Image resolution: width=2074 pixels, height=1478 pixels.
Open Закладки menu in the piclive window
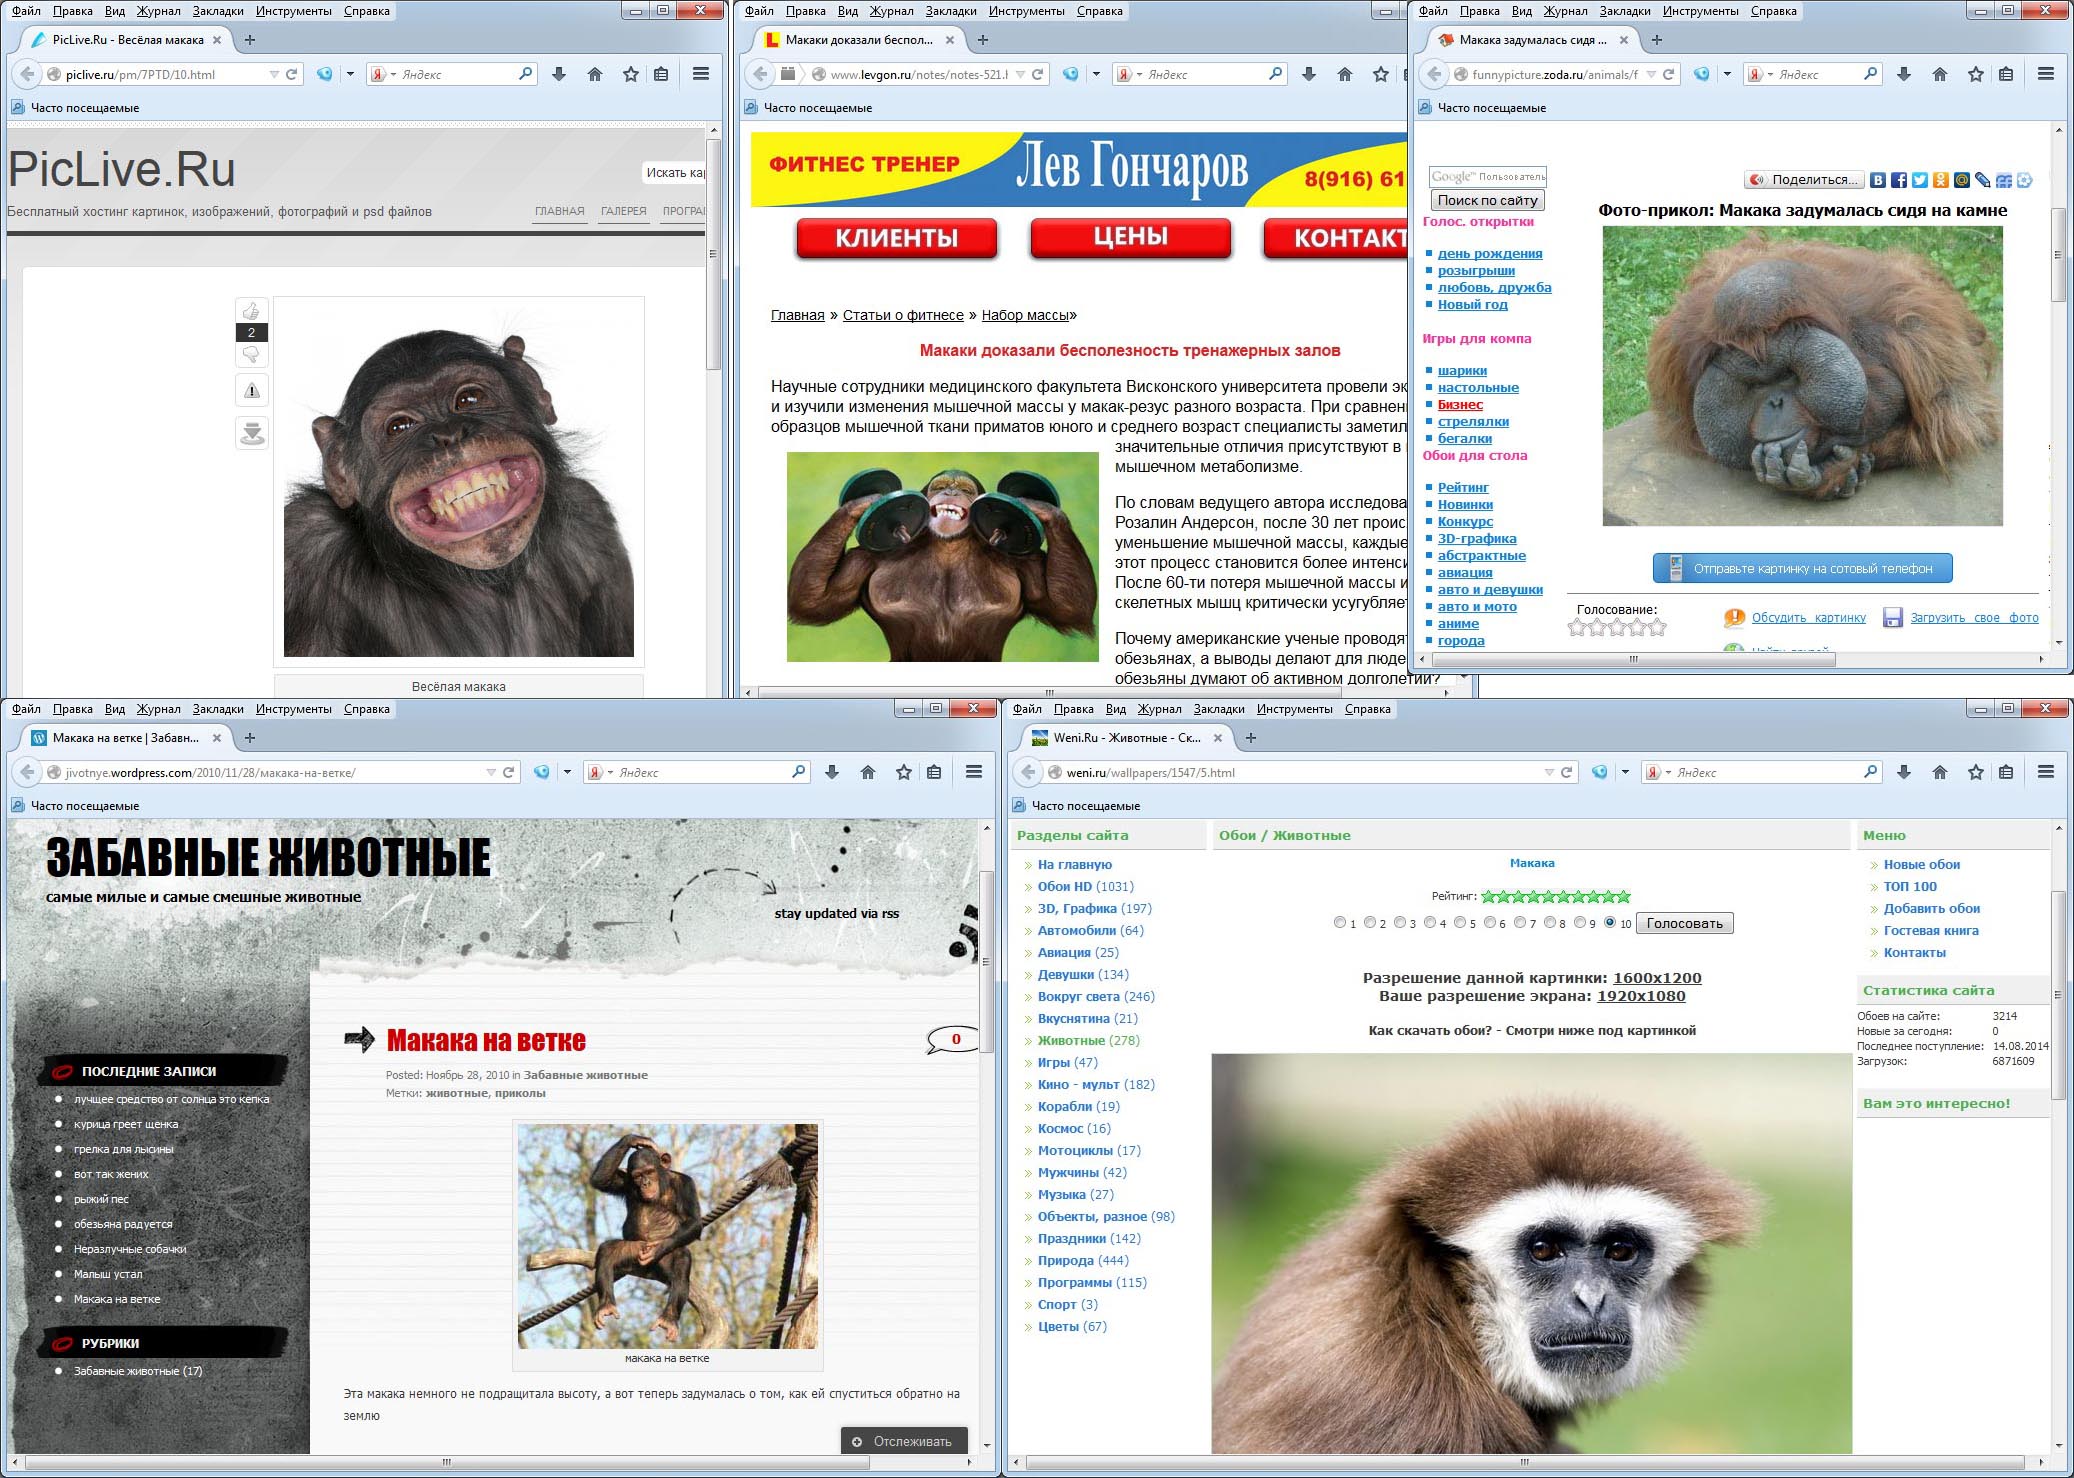[218, 11]
